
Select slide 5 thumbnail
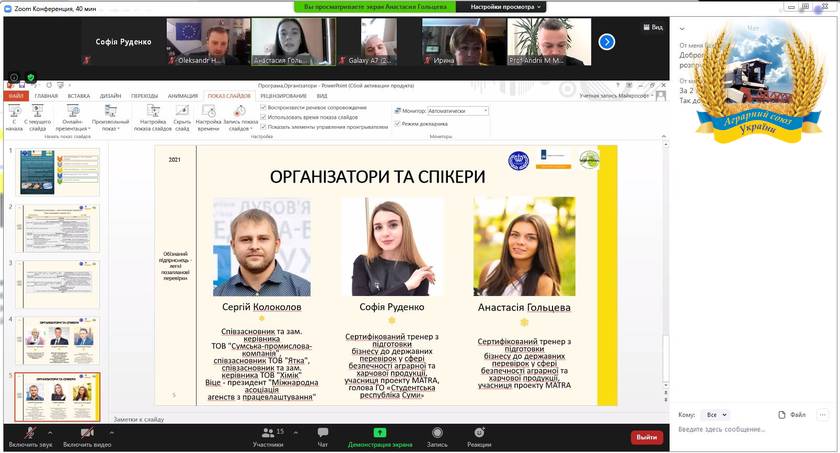pos(57,397)
